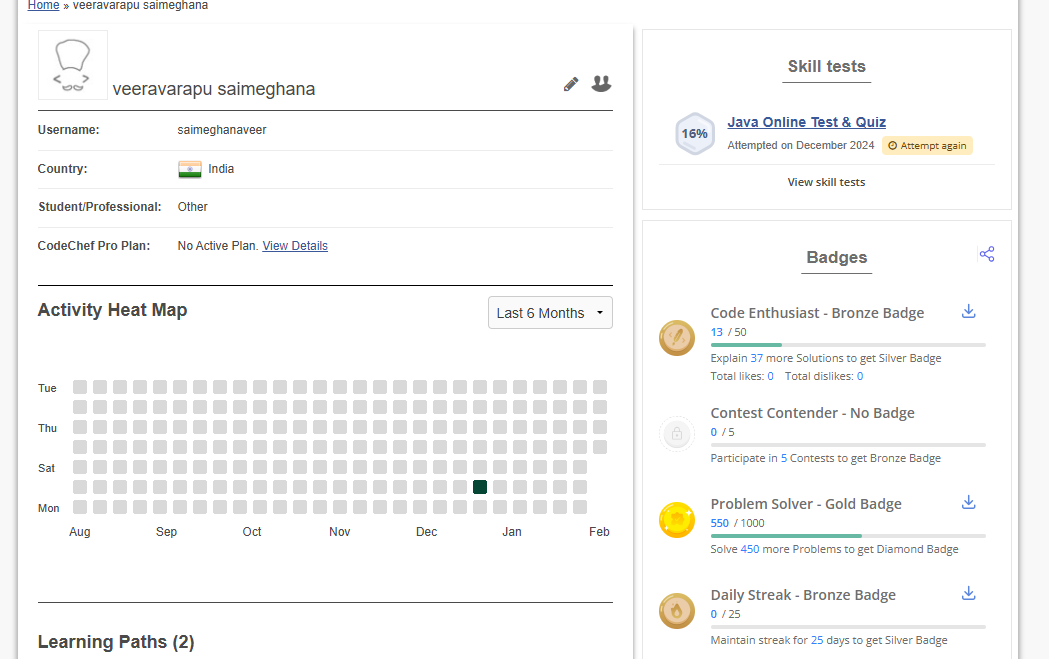The image size is (1049, 659).
Task: Click the Attempt again button
Action: coord(927,145)
